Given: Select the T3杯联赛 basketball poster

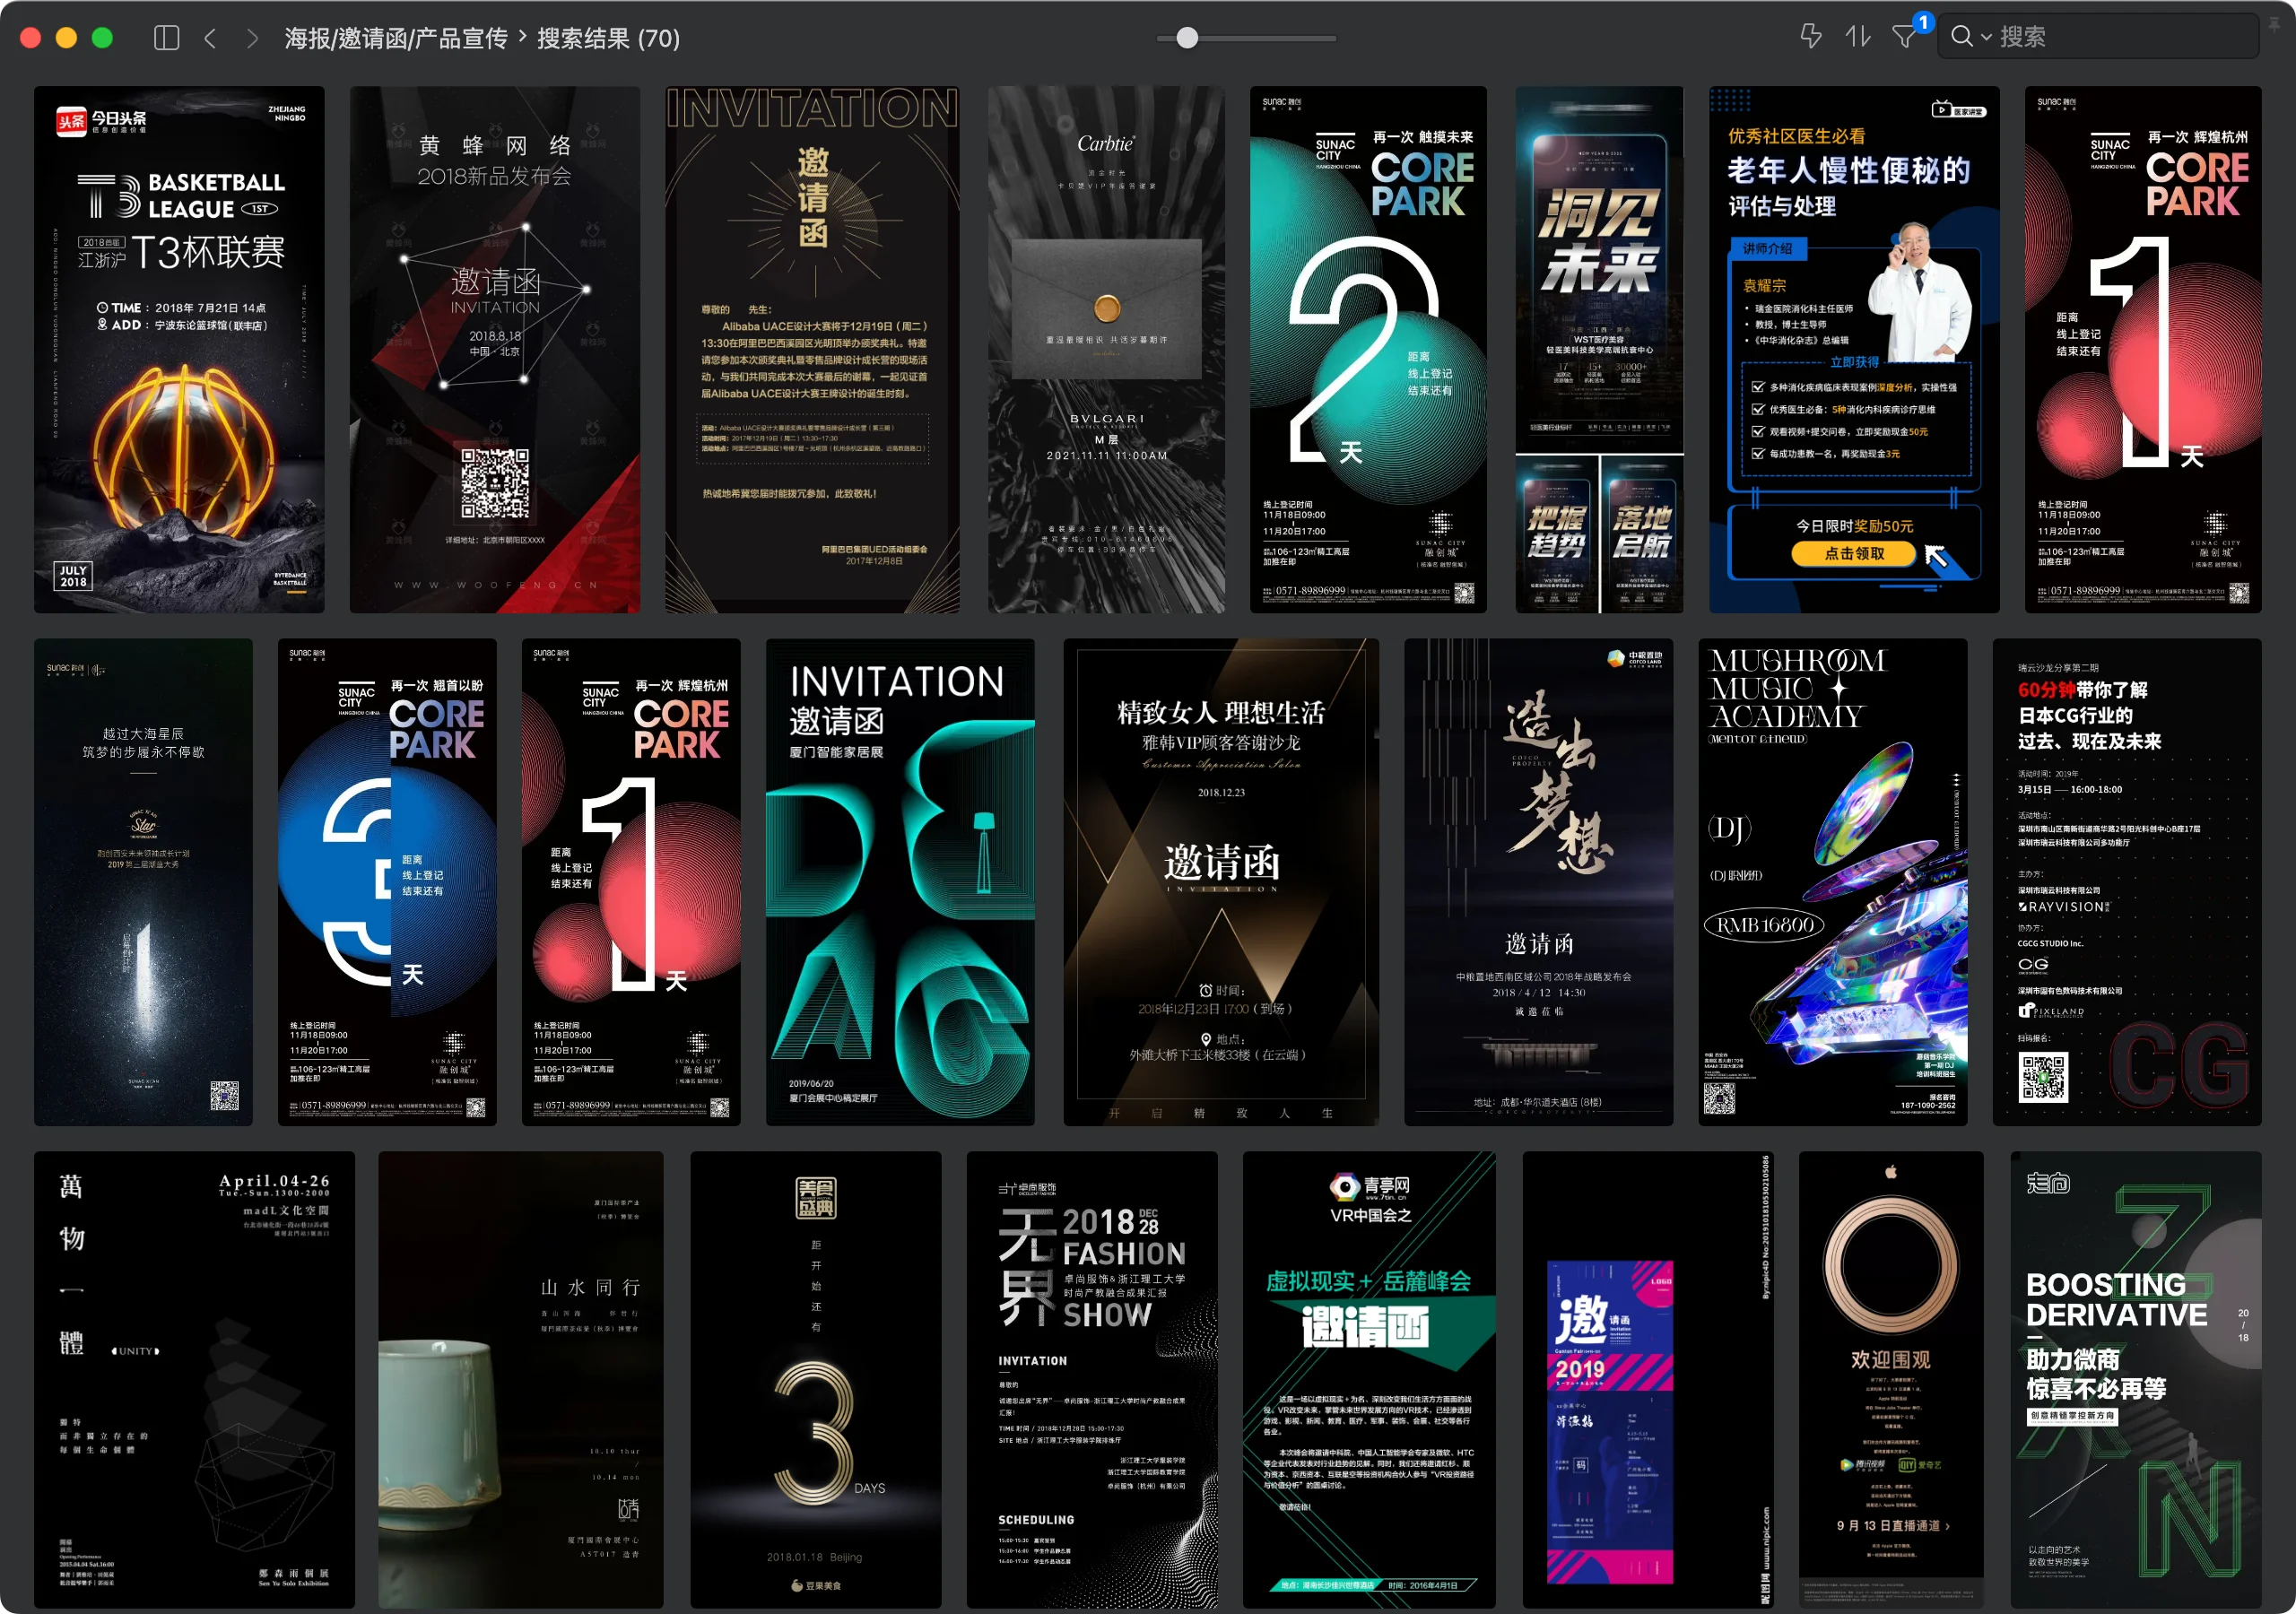Looking at the screenshot, I should pos(179,349).
